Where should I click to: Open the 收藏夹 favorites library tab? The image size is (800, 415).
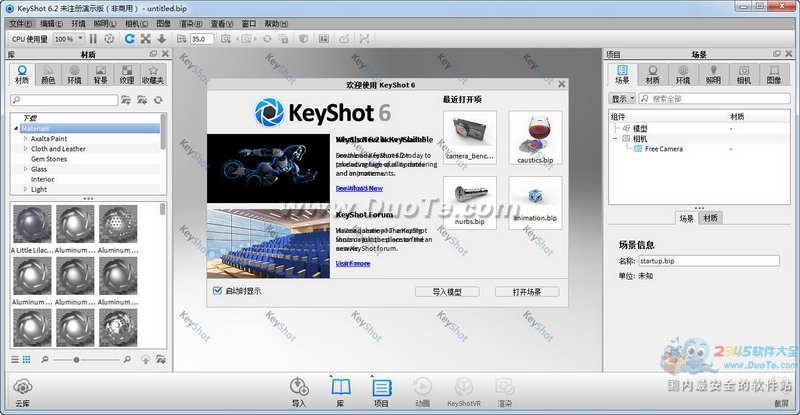click(x=153, y=75)
